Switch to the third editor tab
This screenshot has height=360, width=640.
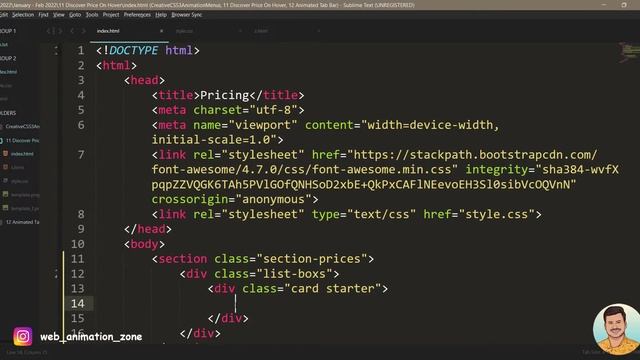tap(261, 31)
